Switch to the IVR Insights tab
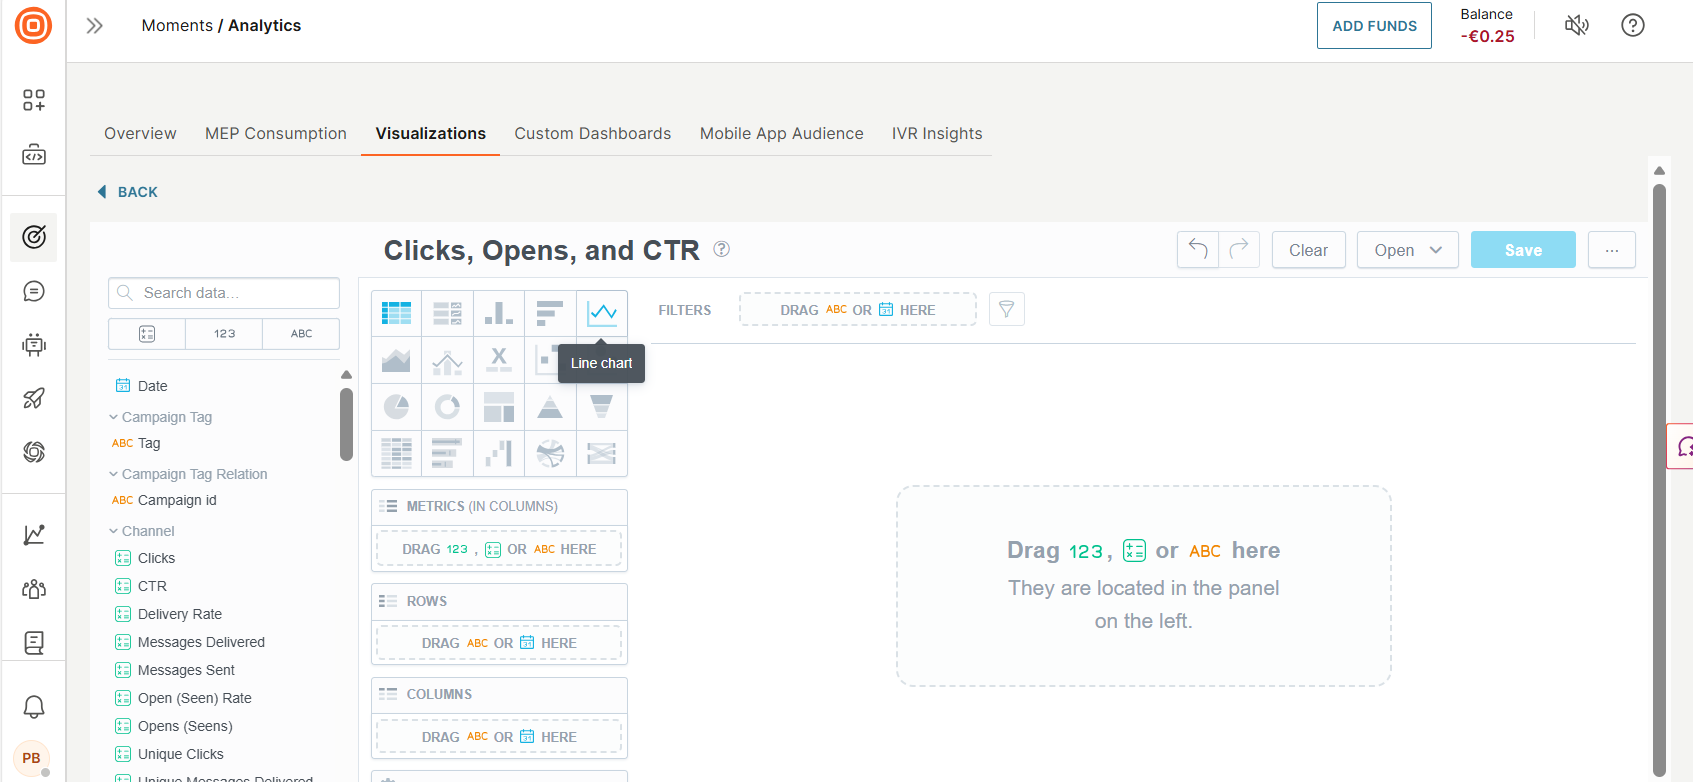 tap(937, 133)
